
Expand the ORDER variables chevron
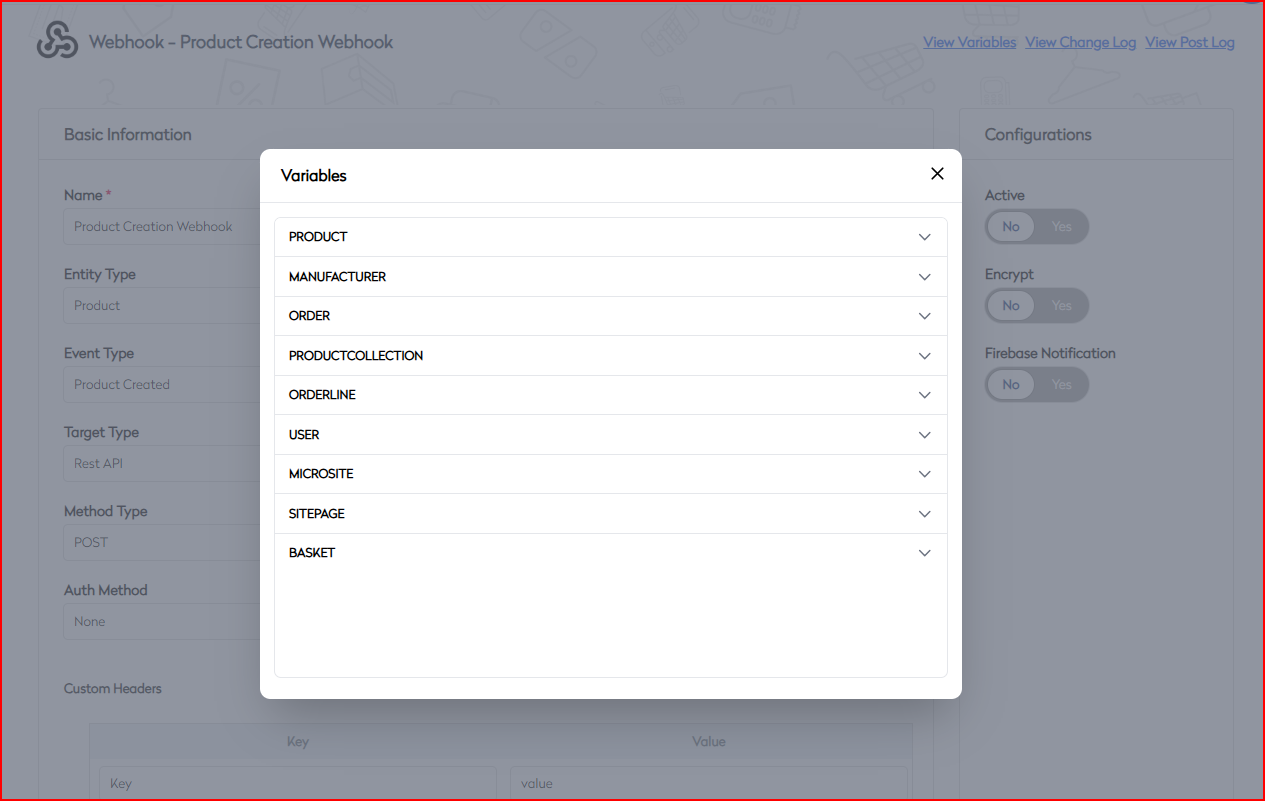tap(924, 316)
